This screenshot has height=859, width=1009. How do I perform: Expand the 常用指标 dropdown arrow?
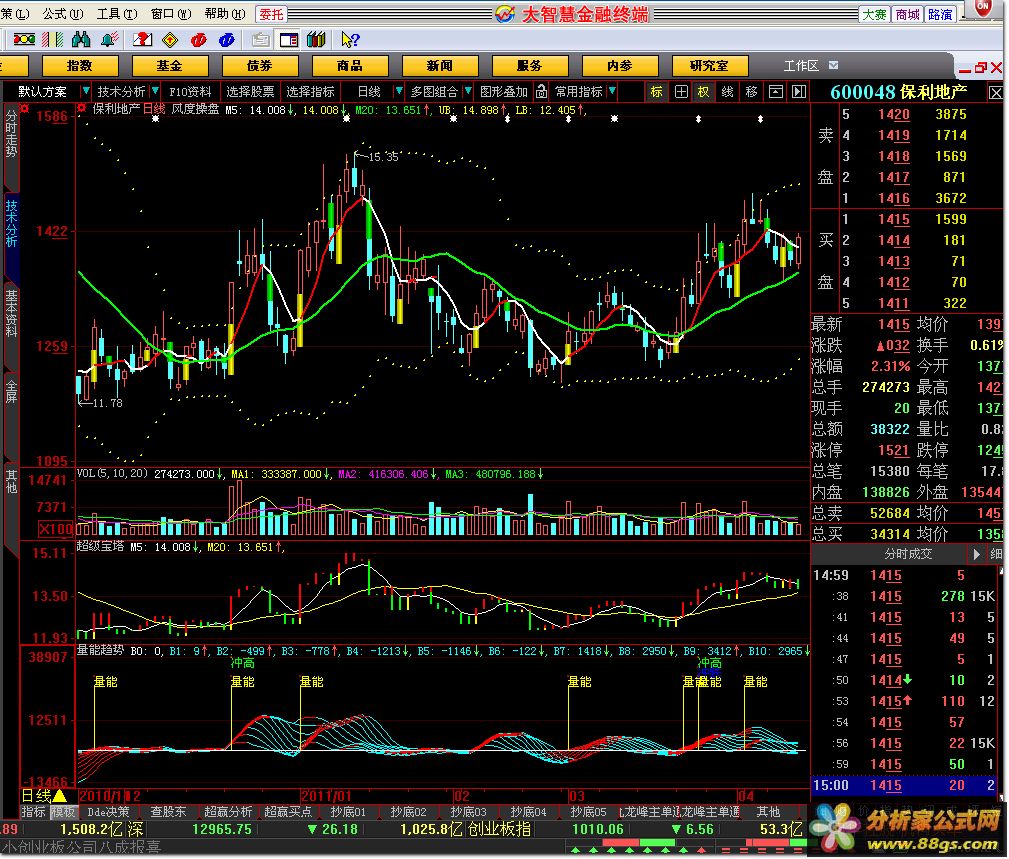612,91
